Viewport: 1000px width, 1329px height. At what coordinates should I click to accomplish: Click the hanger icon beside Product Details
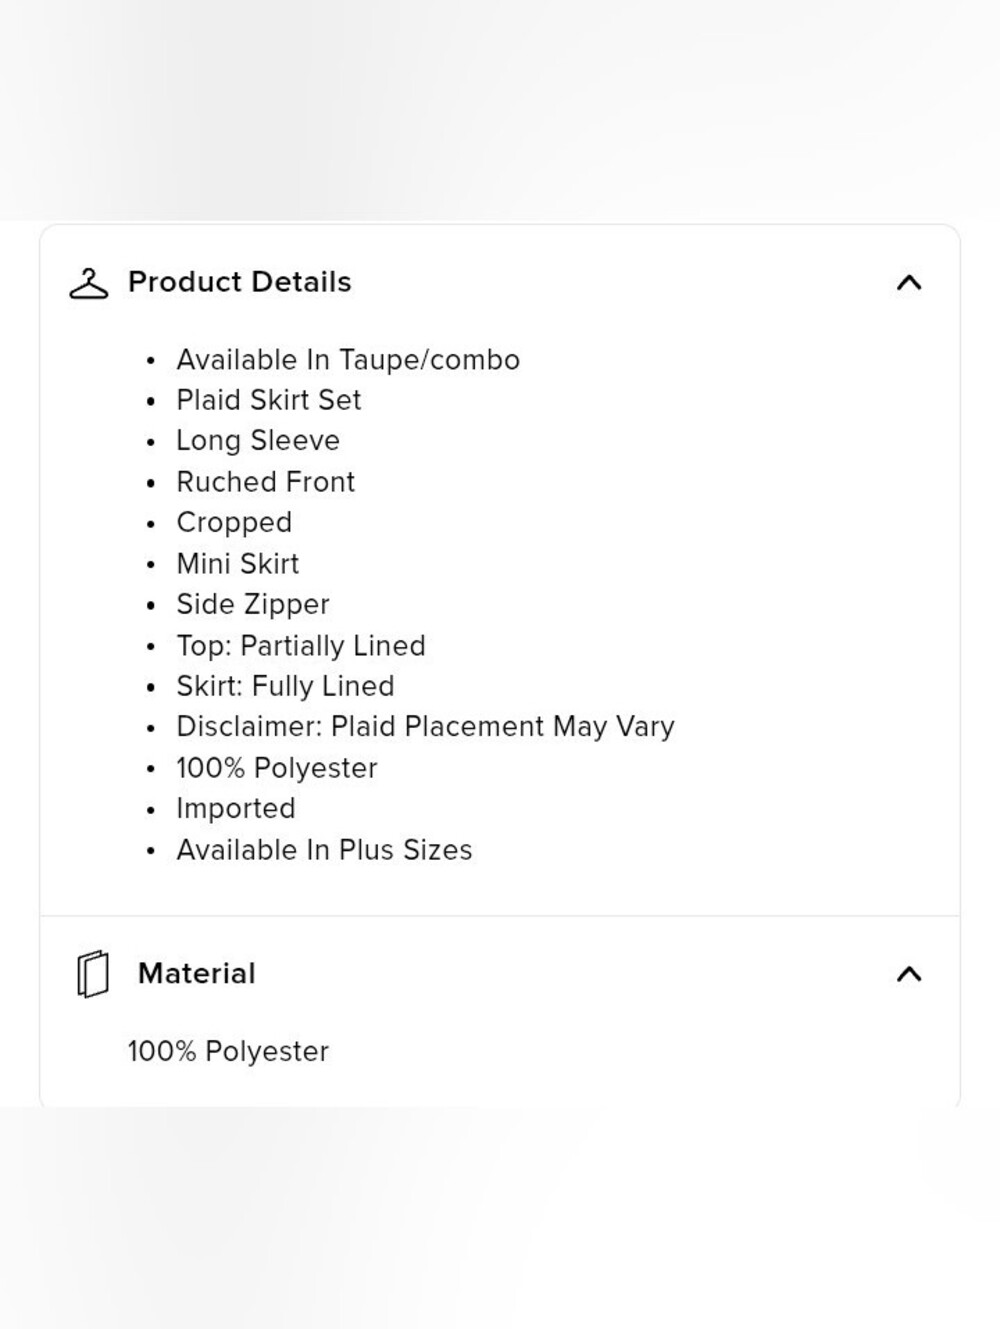[x=88, y=284]
